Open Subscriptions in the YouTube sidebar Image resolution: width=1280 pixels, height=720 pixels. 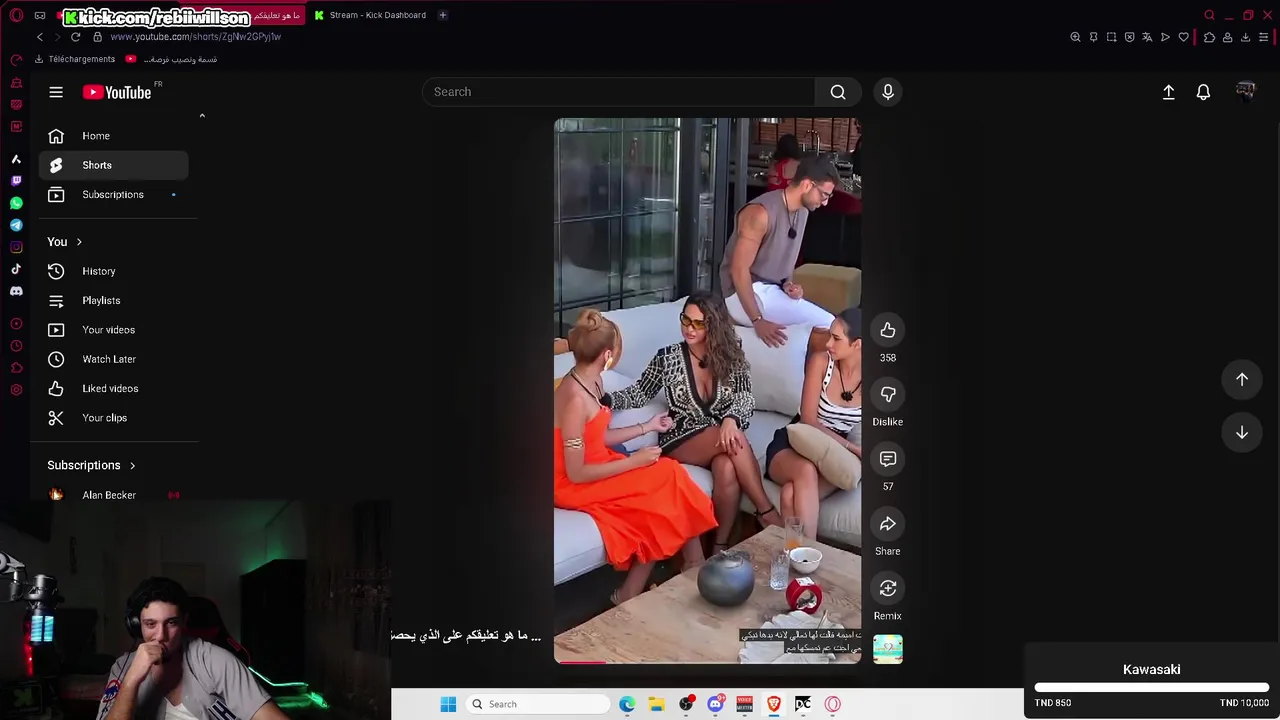tap(113, 194)
